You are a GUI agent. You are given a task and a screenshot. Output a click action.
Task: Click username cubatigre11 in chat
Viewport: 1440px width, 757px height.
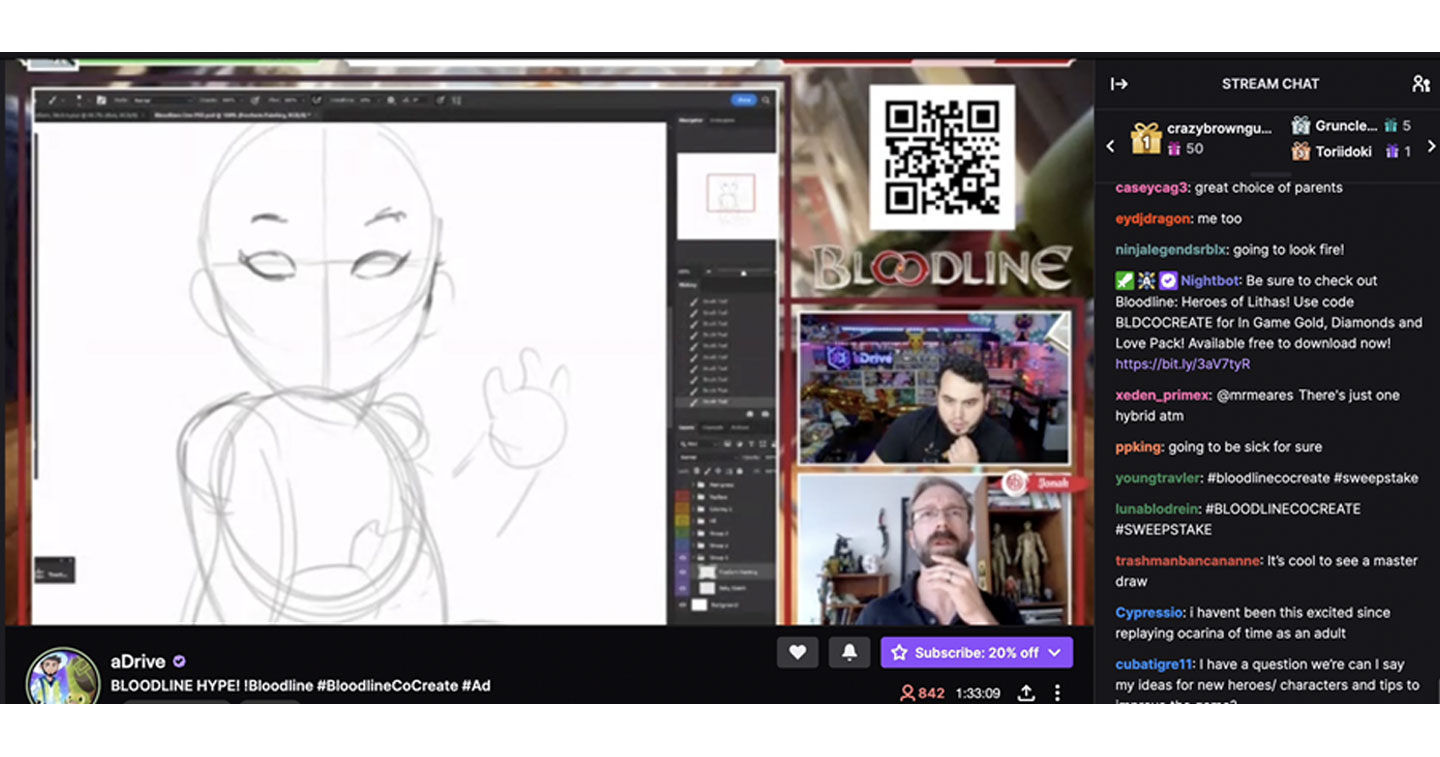tap(1154, 664)
